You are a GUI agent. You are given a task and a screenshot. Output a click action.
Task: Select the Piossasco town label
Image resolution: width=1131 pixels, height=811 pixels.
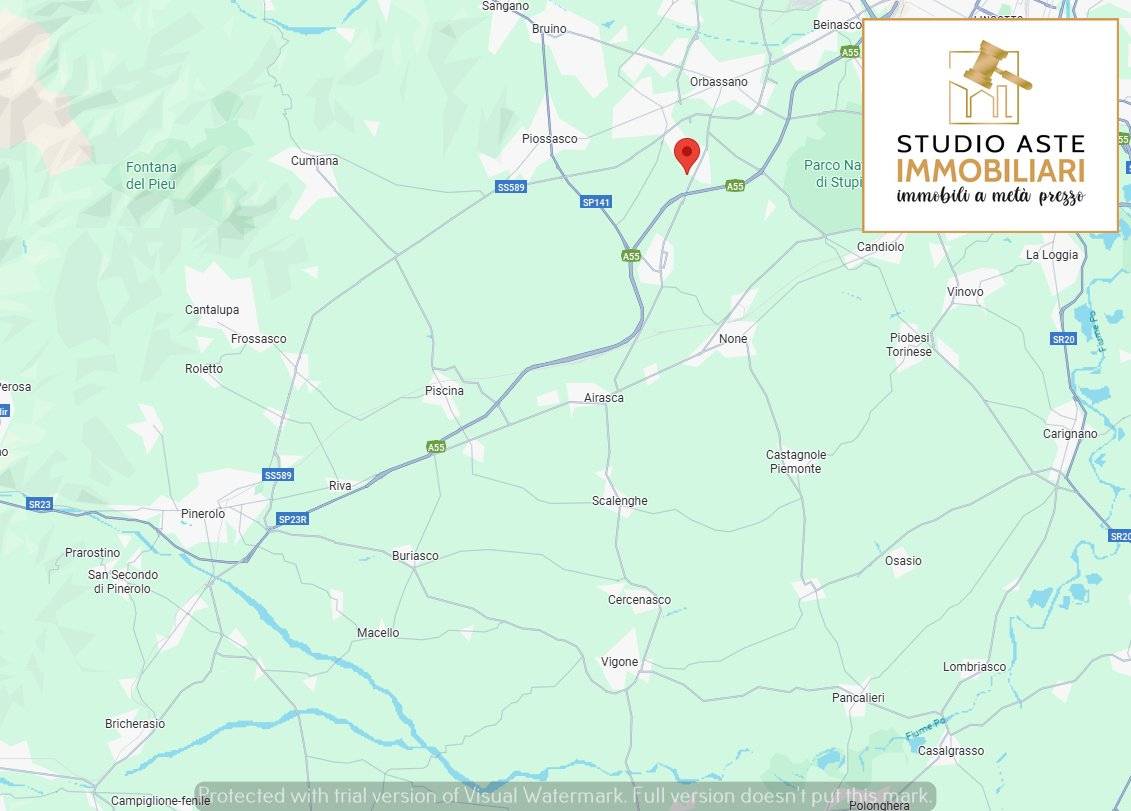(x=550, y=139)
